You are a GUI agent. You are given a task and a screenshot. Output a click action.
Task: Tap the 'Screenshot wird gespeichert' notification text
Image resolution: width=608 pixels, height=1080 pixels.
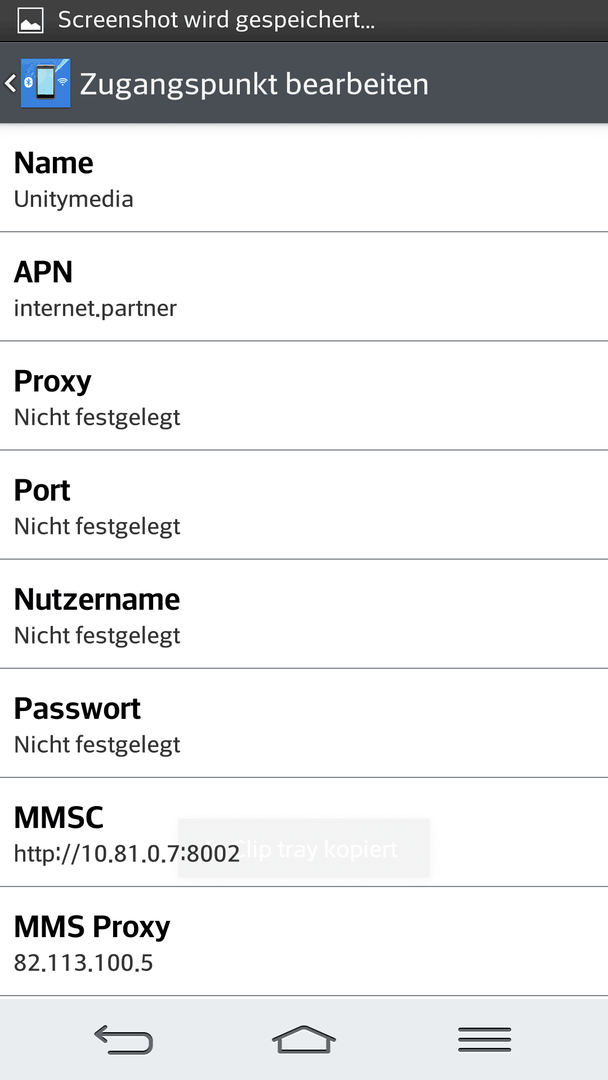216,20
